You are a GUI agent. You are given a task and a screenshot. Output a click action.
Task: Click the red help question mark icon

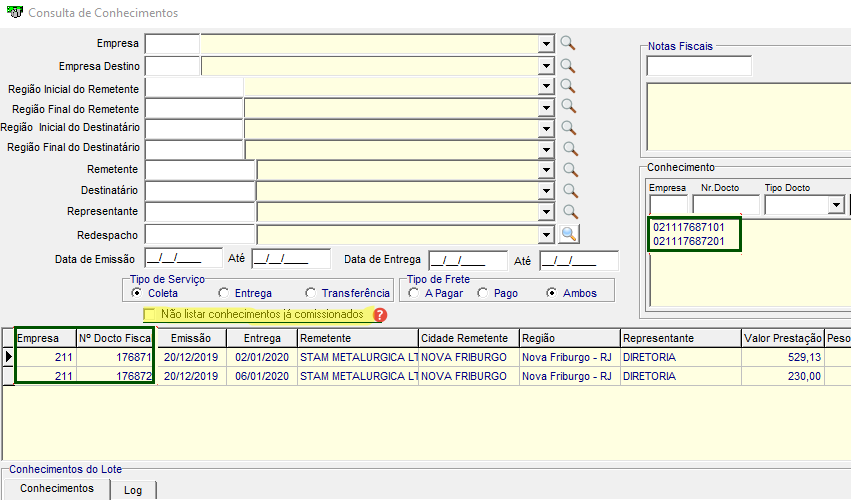pyautogui.click(x=380, y=315)
